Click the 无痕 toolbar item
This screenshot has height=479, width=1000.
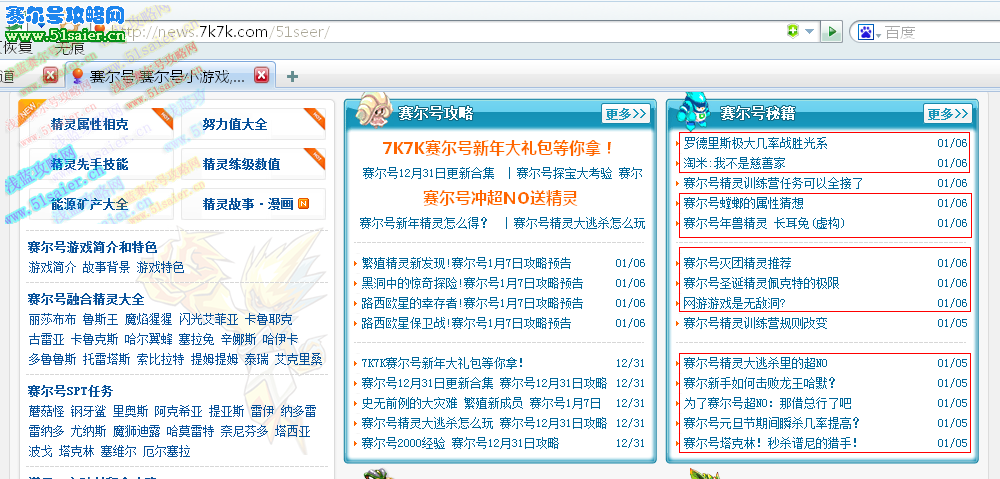(69, 48)
